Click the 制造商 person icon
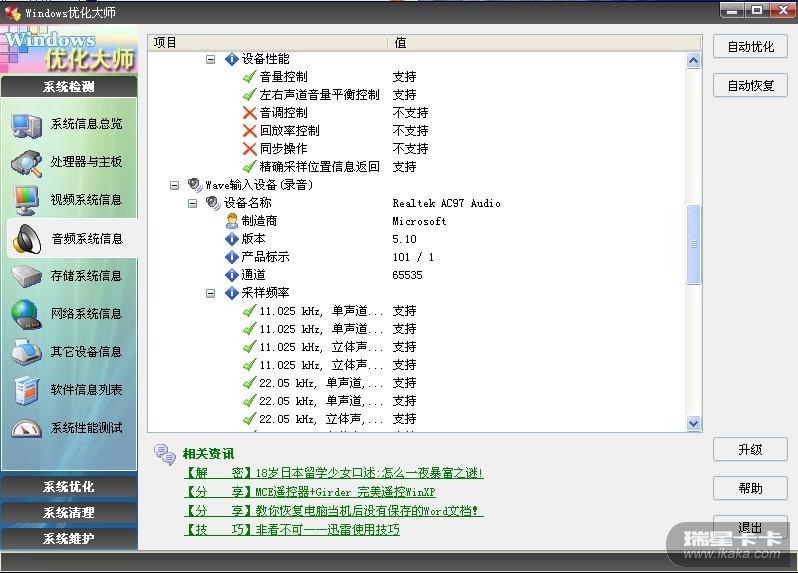The height and width of the screenshot is (573, 798). (232, 221)
